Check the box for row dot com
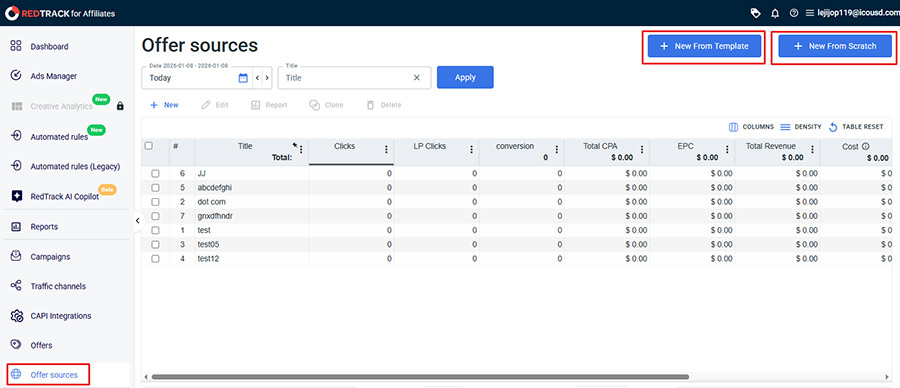900x388 pixels. (x=155, y=201)
